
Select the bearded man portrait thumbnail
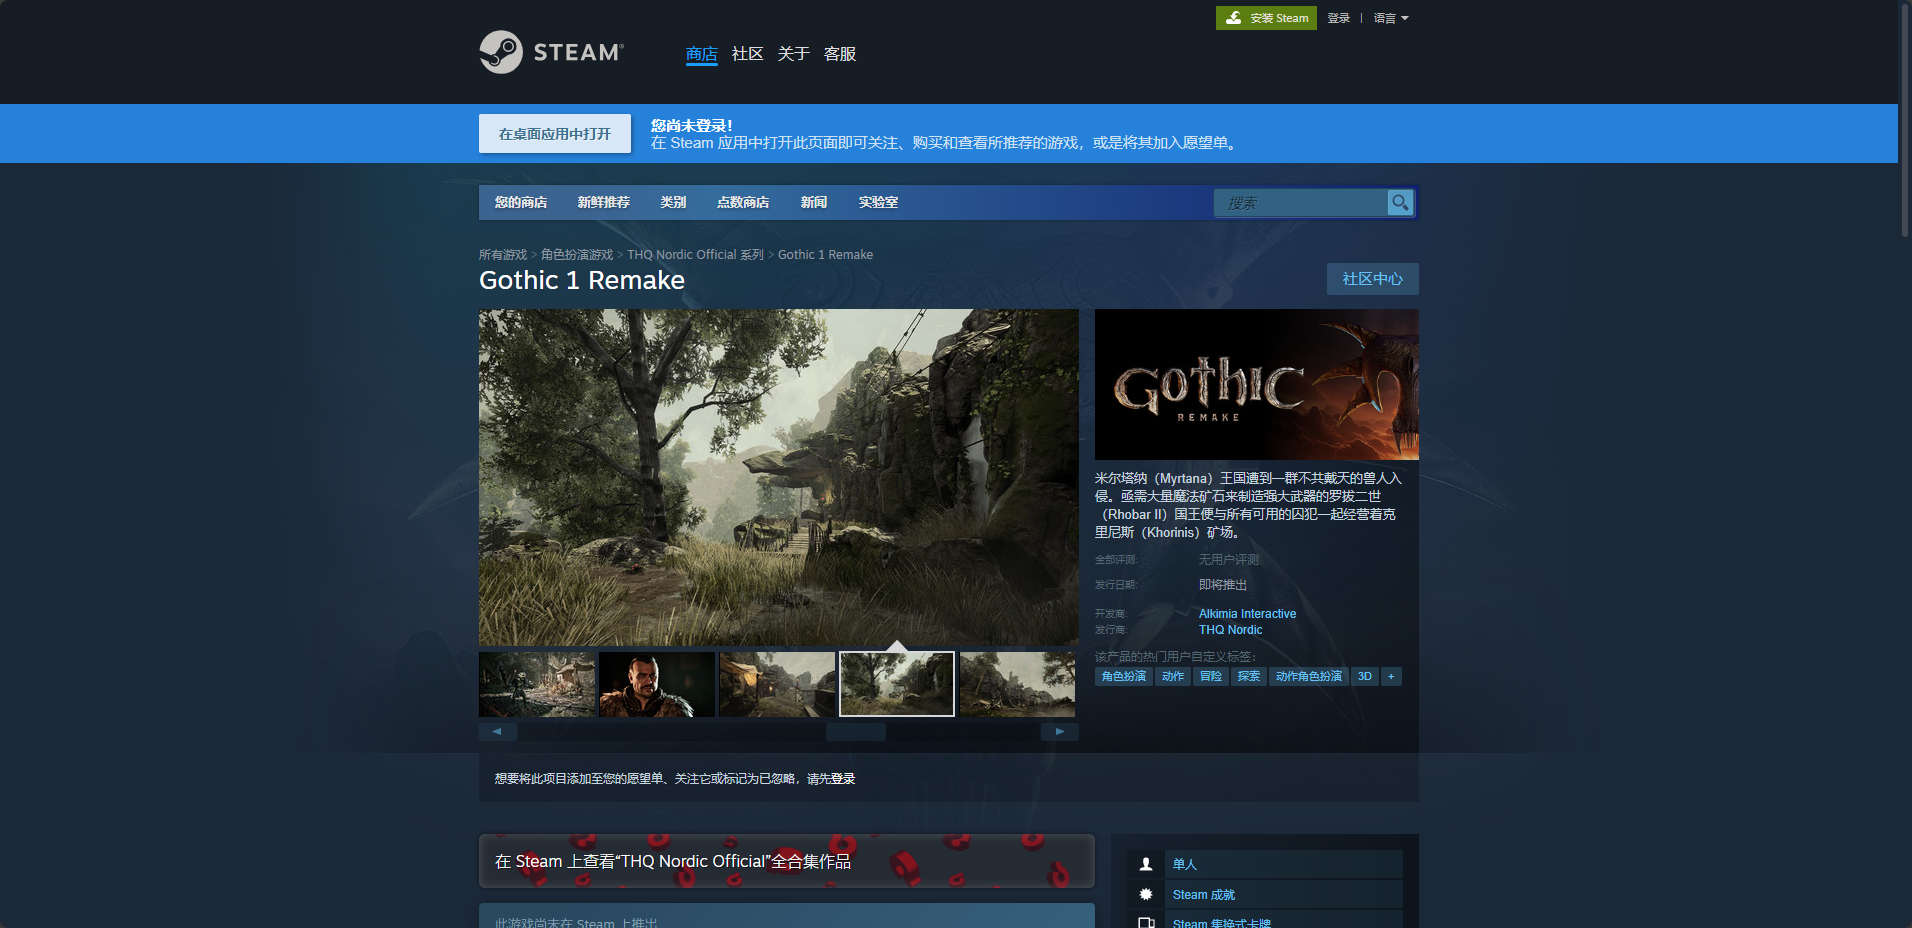pos(657,684)
